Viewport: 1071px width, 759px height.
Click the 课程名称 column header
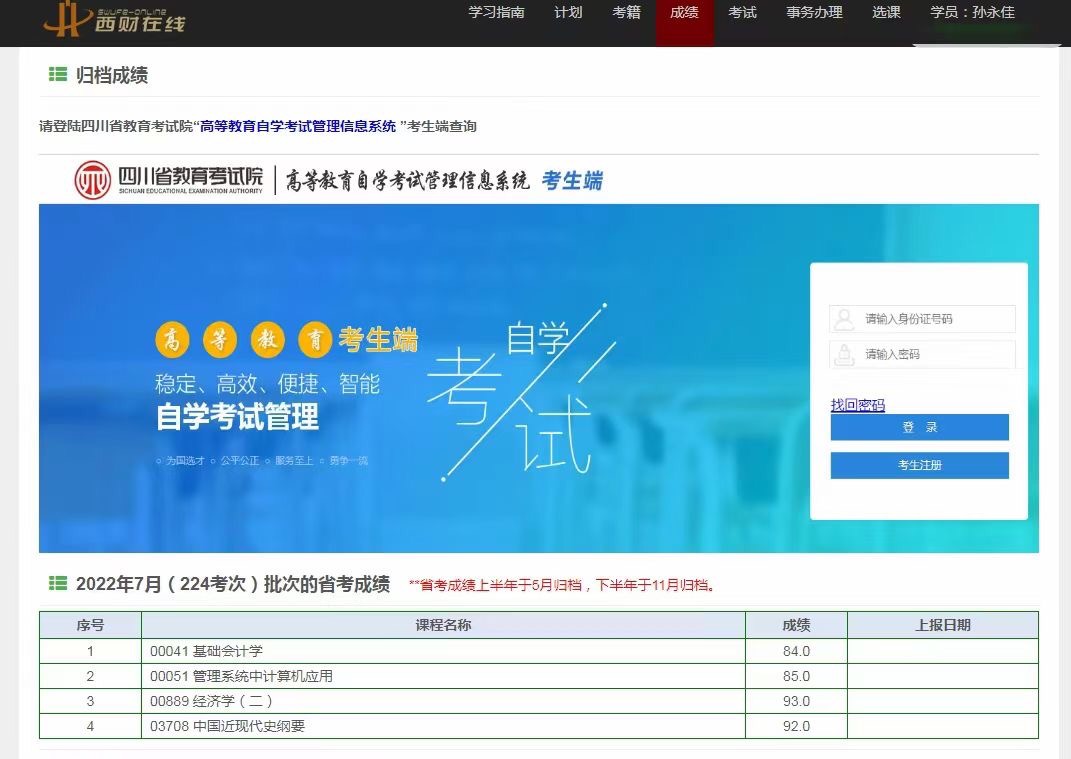click(x=443, y=625)
